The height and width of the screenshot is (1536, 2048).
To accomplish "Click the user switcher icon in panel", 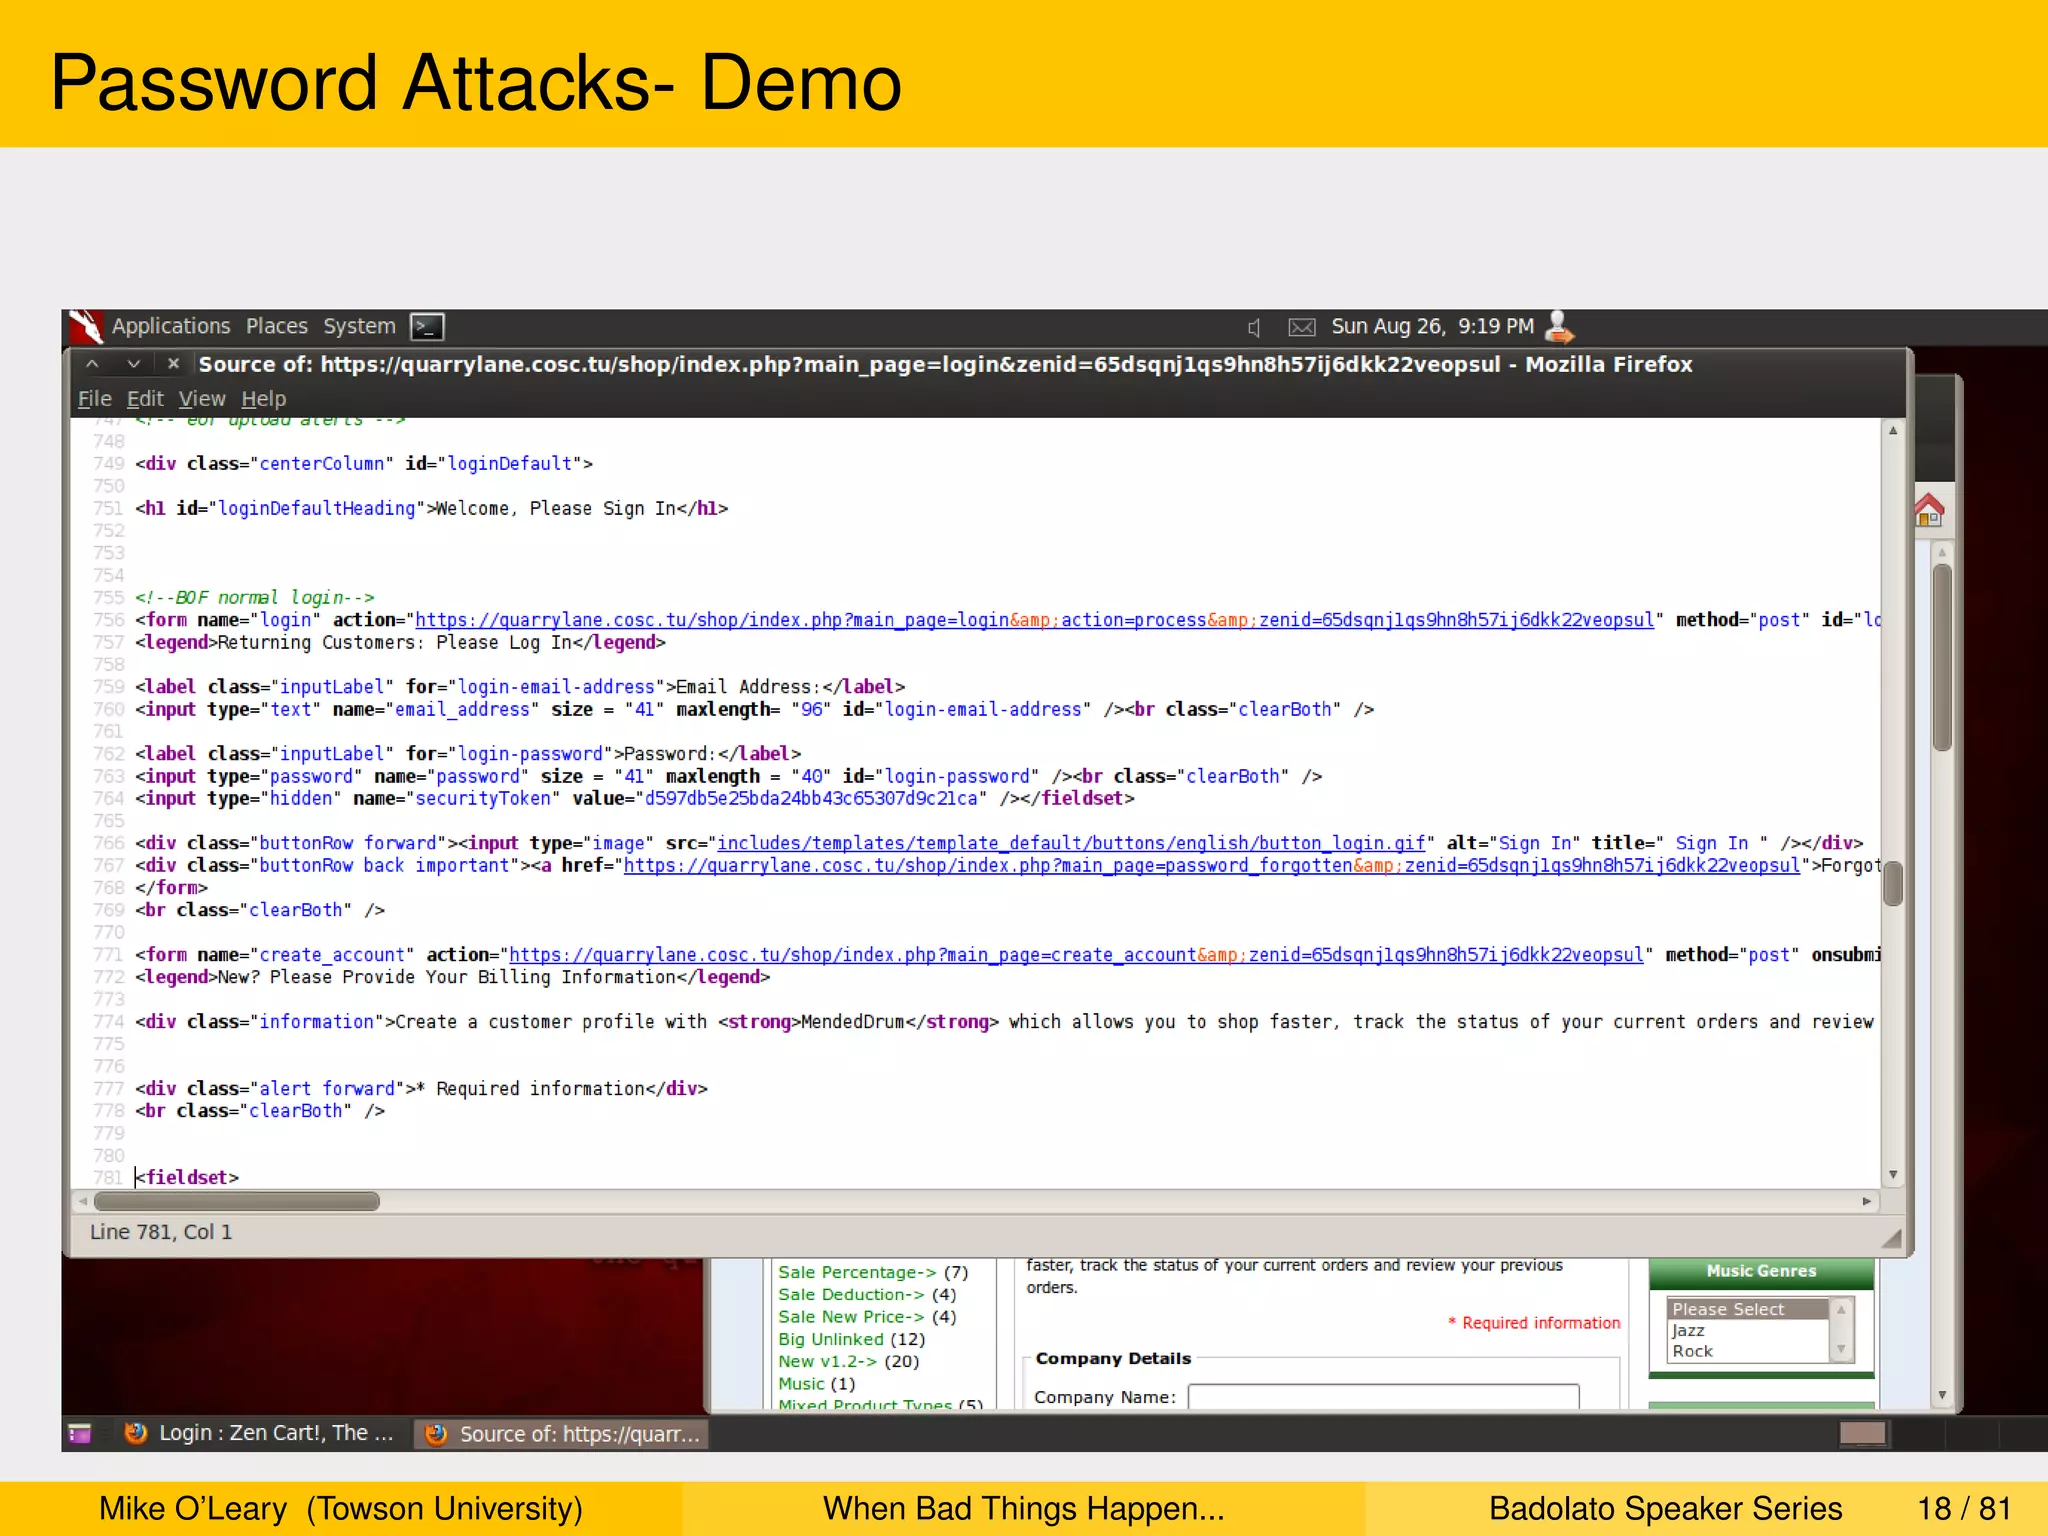I will coord(1559,326).
